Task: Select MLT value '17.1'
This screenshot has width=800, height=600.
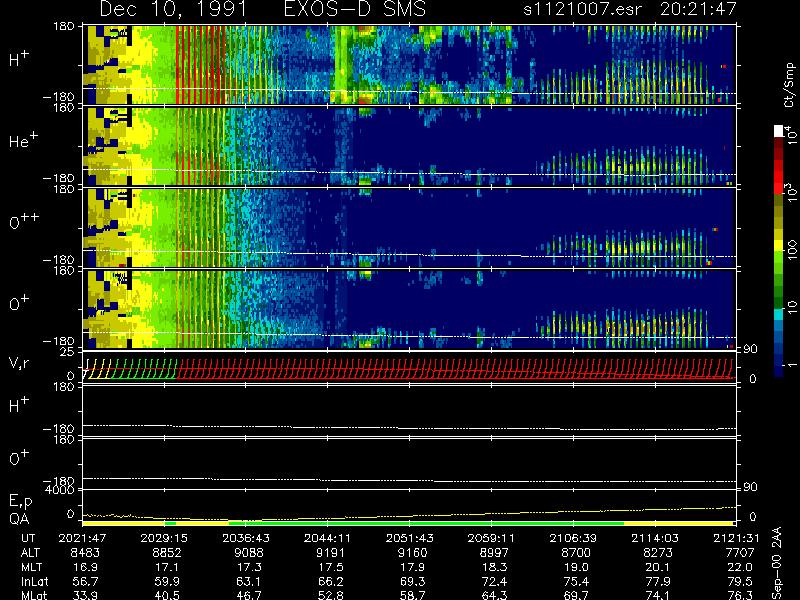Action: pyautogui.click(x=167, y=567)
